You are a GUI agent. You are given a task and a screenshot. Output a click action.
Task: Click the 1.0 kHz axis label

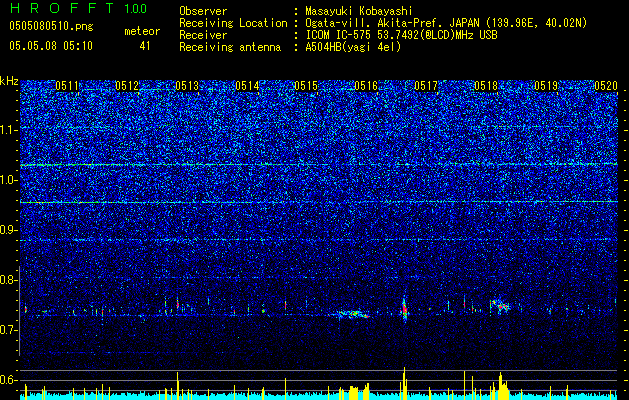pos(9,180)
